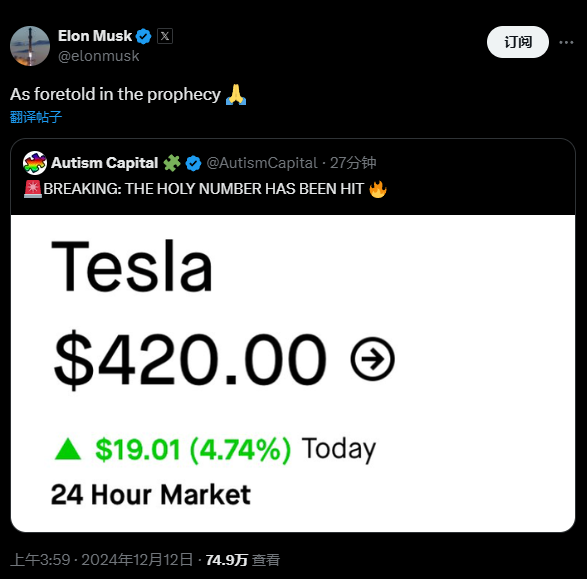Click the green up triangle price indicator
587x579 pixels.
tap(68, 449)
